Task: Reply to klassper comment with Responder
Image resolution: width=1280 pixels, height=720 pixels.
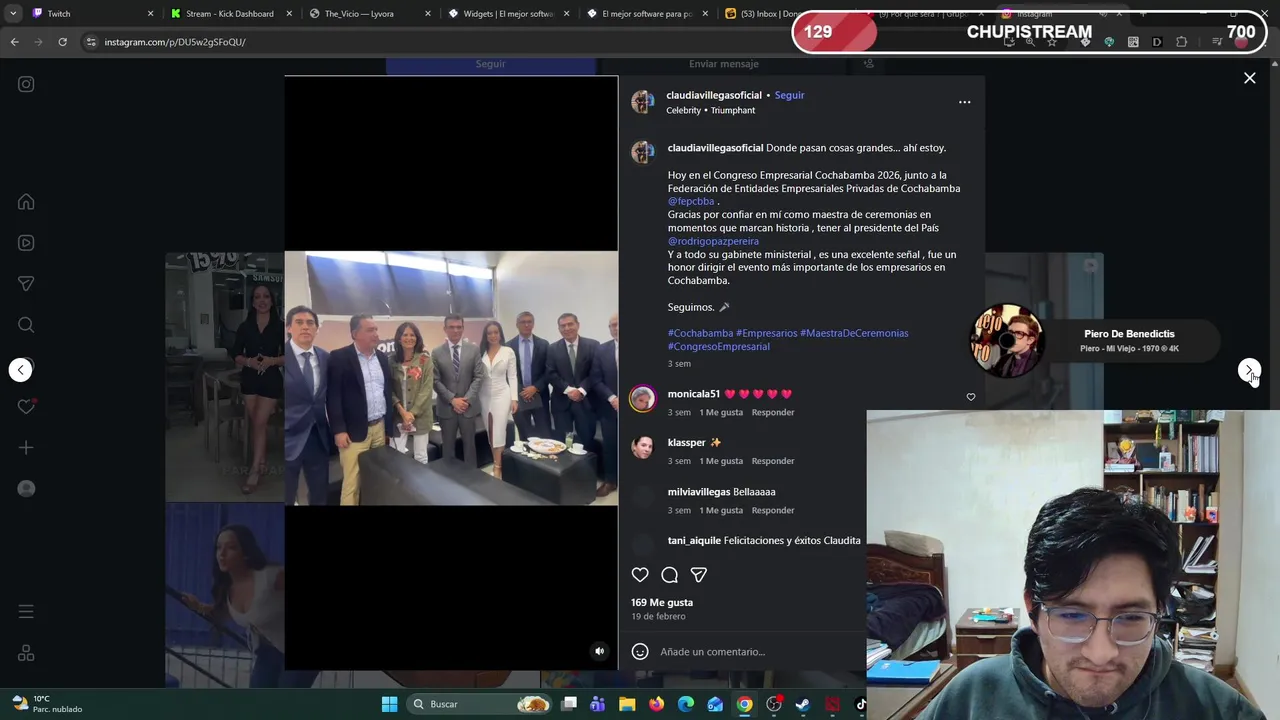Action: pos(773,461)
